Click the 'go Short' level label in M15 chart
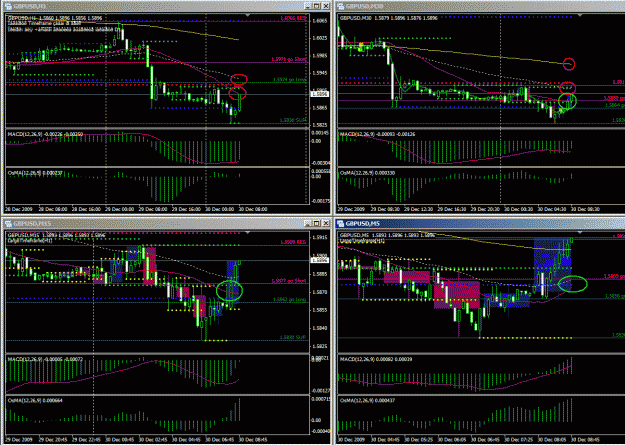This screenshot has width=625, height=445. pyautogui.click(x=289, y=282)
